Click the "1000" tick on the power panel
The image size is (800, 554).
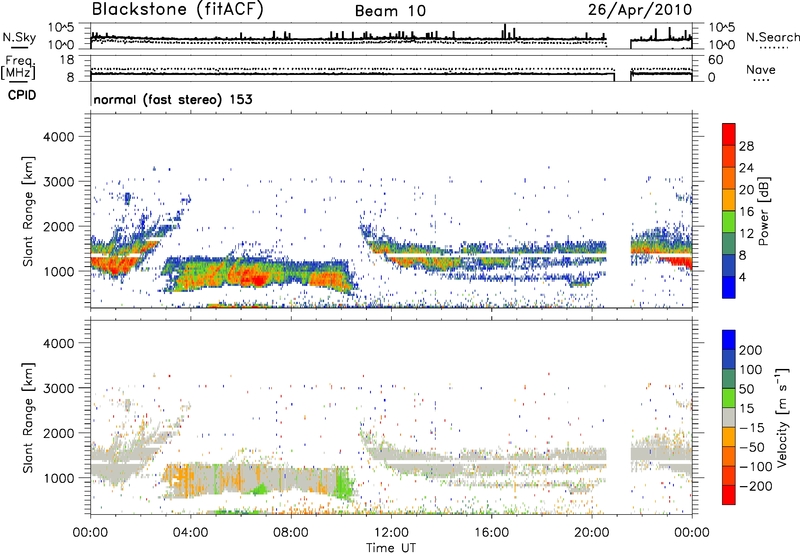(x=58, y=271)
